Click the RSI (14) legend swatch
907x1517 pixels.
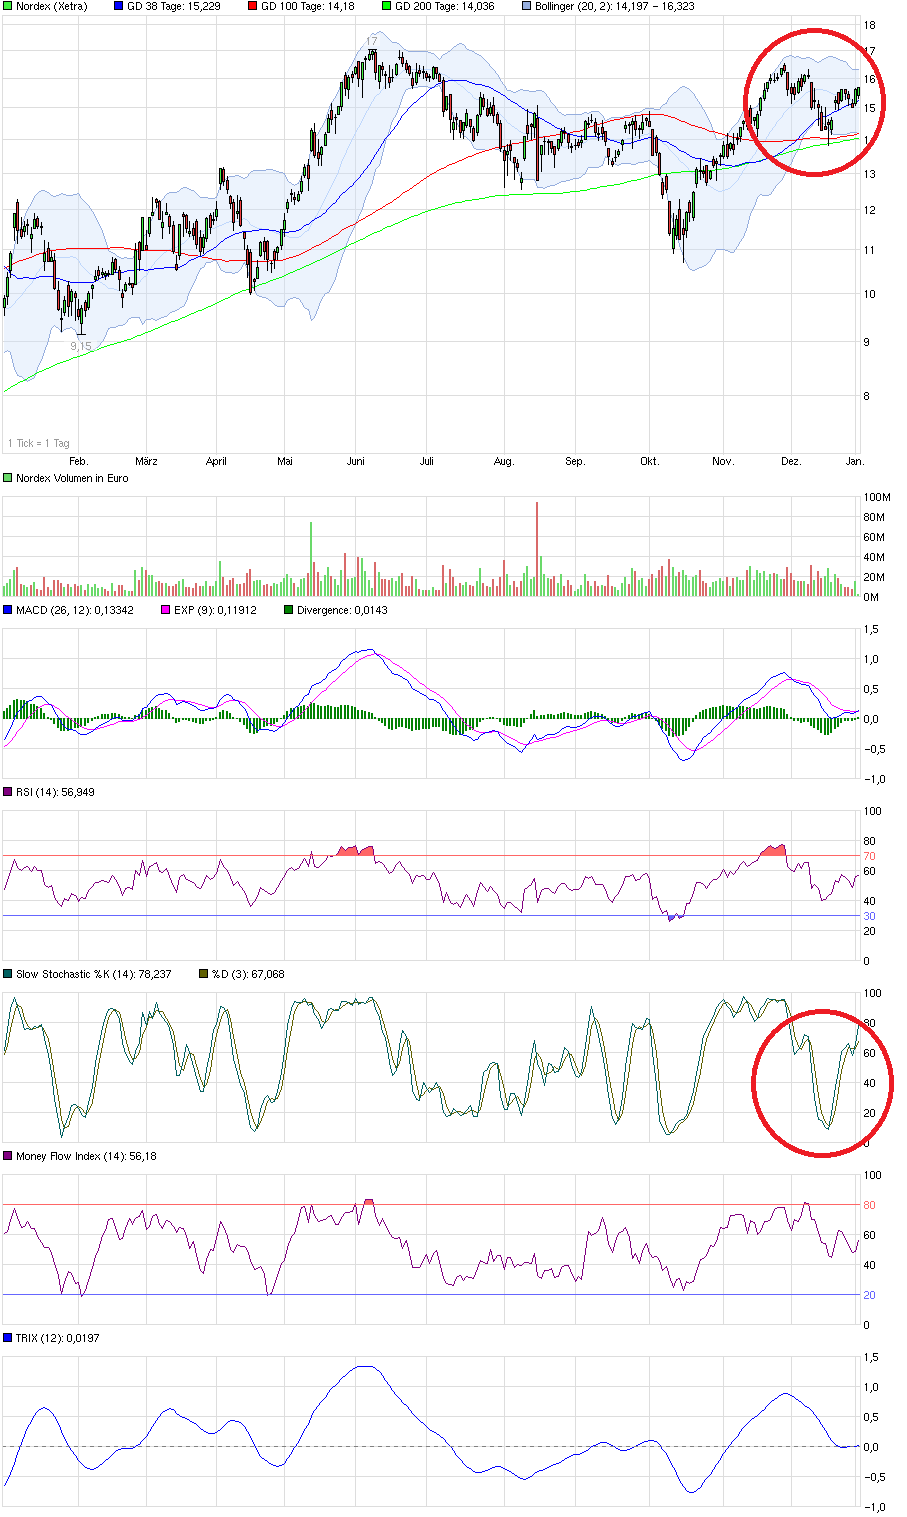tap(8, 792)
